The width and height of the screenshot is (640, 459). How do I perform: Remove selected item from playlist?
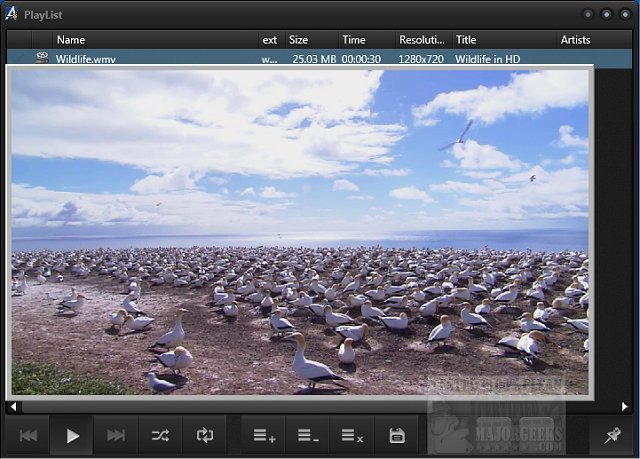(x=308, y=435)
